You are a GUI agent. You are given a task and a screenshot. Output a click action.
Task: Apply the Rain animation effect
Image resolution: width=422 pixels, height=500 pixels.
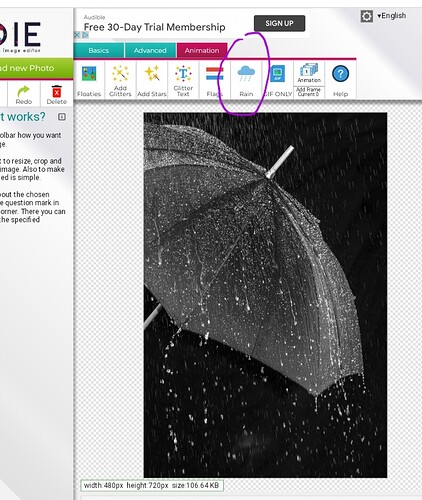(246, 80)
